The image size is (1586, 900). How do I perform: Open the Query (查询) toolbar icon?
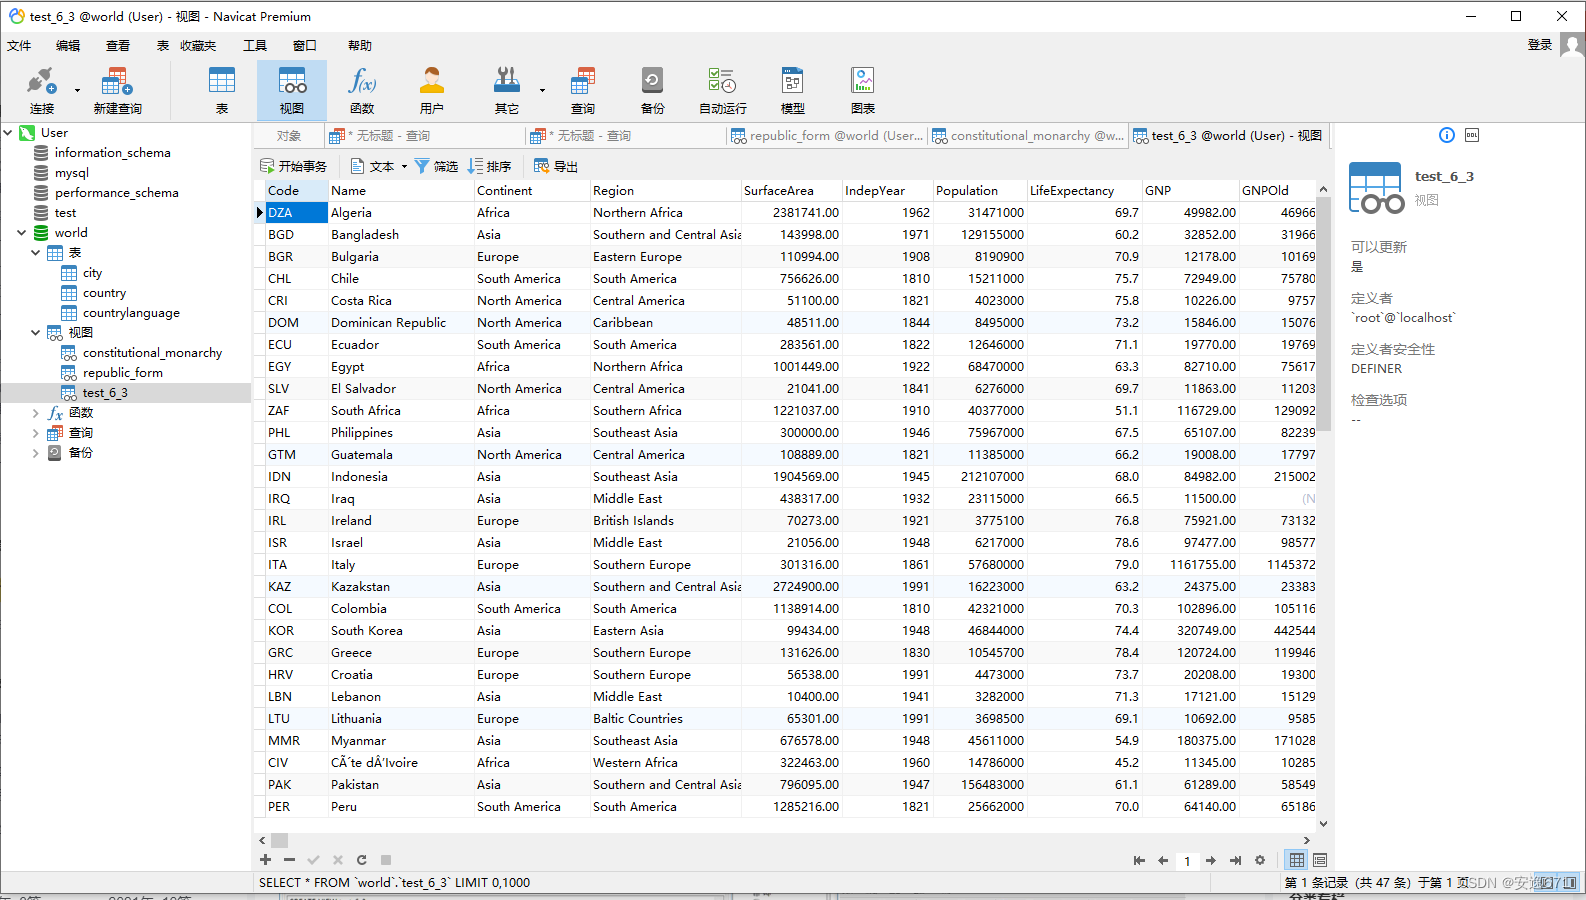point(583,90)
